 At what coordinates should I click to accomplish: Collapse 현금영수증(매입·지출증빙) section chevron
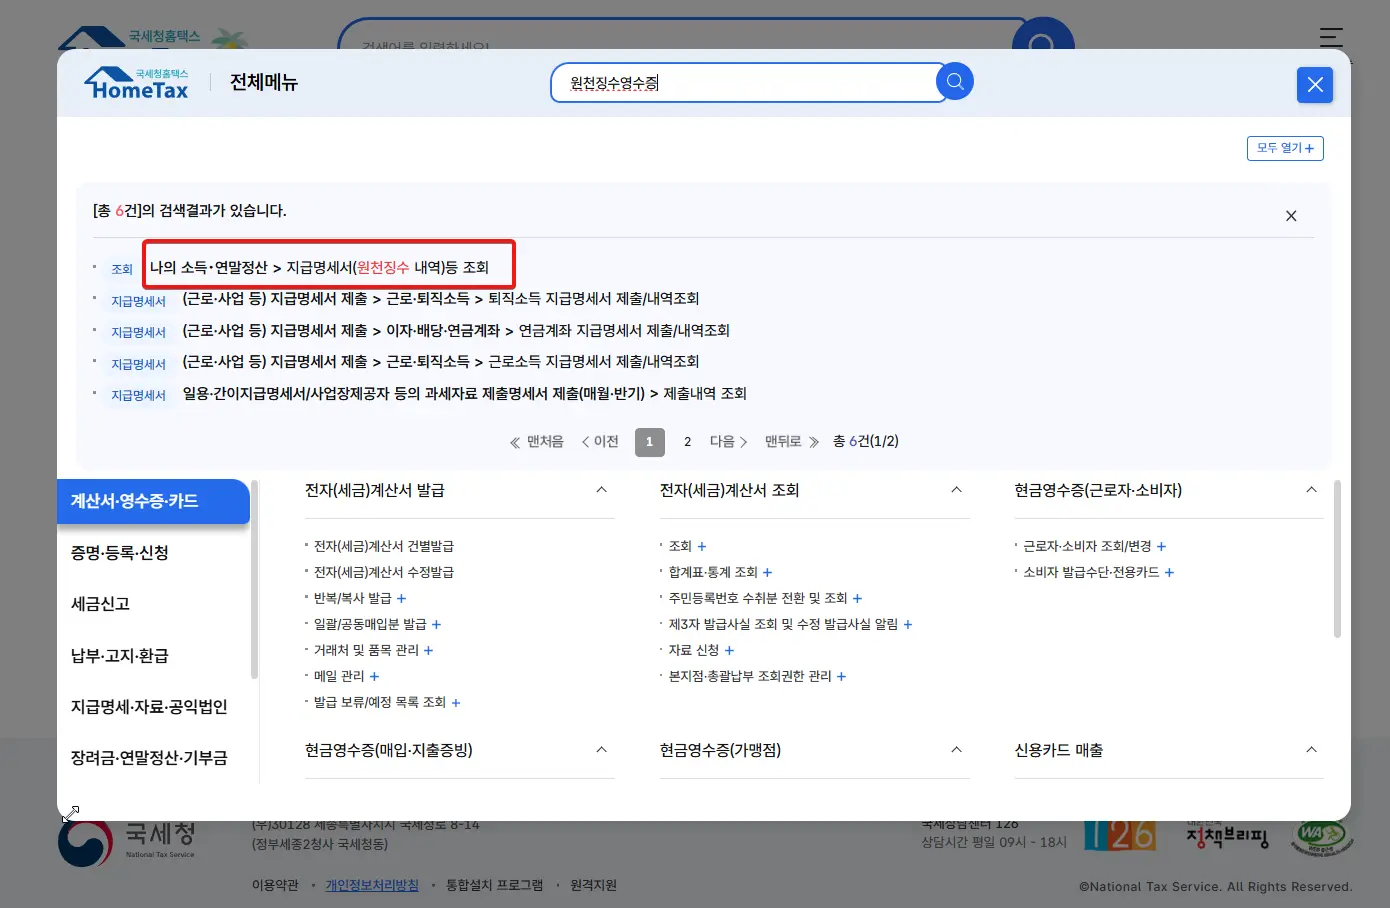click(601, 750)
